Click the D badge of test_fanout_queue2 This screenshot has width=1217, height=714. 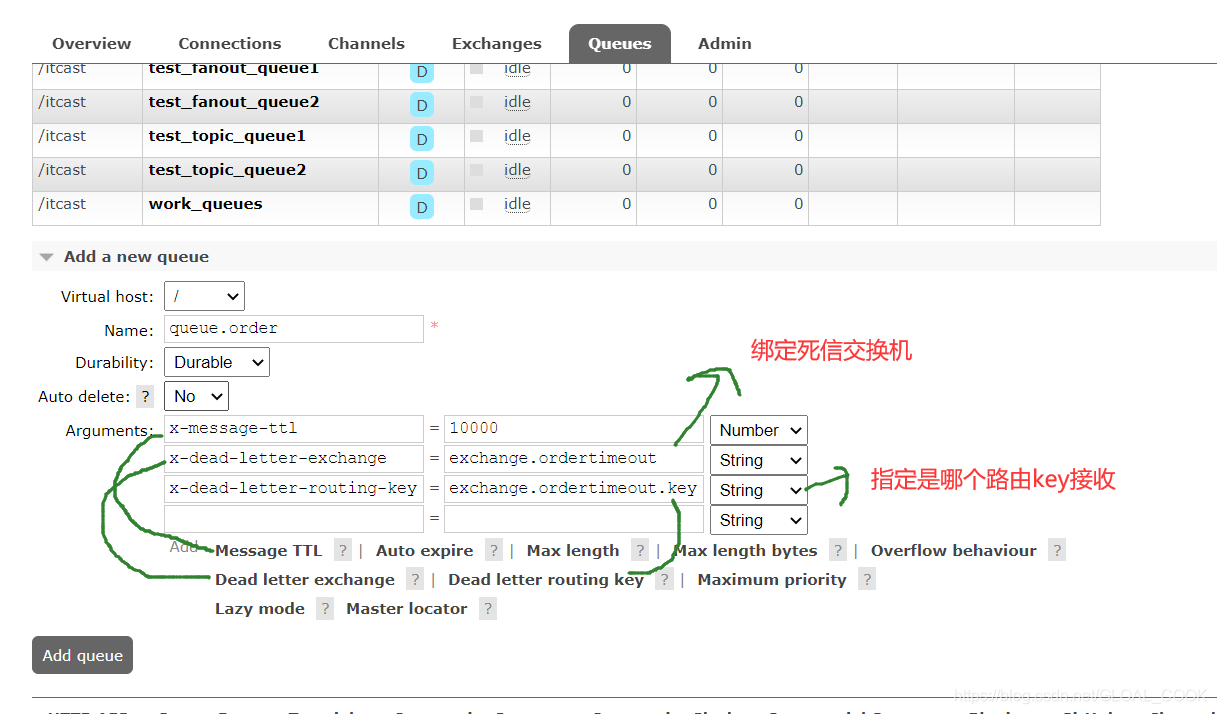pyautogui.click(x=421, y=105)
